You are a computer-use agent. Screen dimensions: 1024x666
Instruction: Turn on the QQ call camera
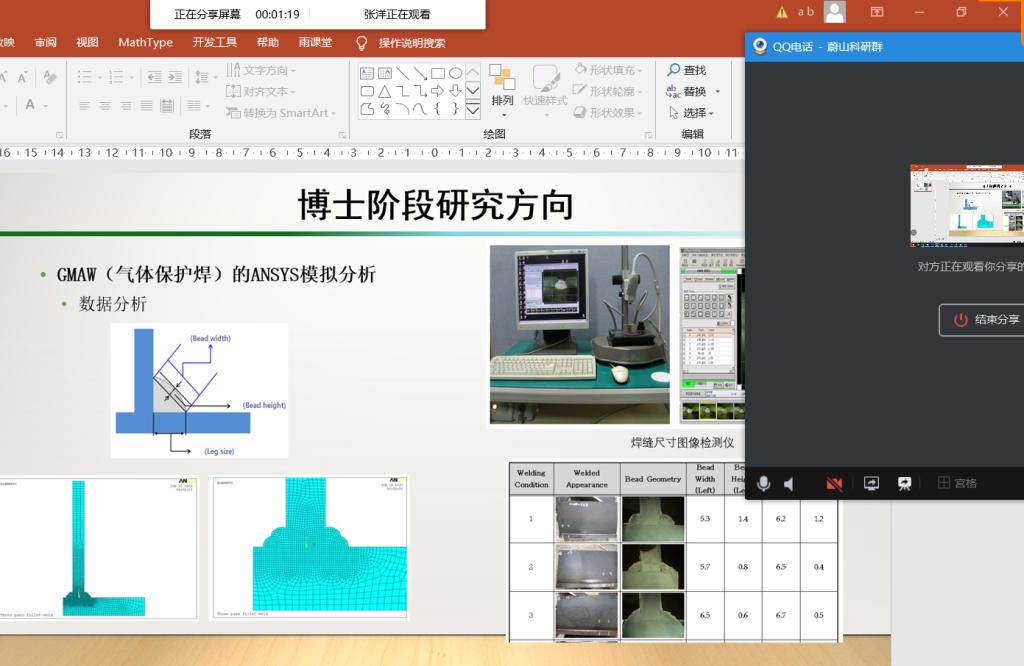click(x=834, y=484)
